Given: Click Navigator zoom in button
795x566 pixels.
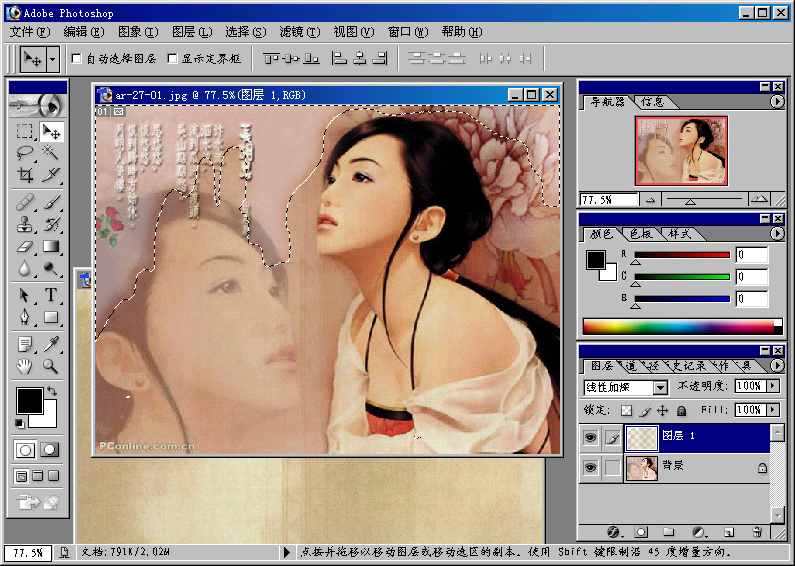Looking at the screenshot, I should coord(759,200).
